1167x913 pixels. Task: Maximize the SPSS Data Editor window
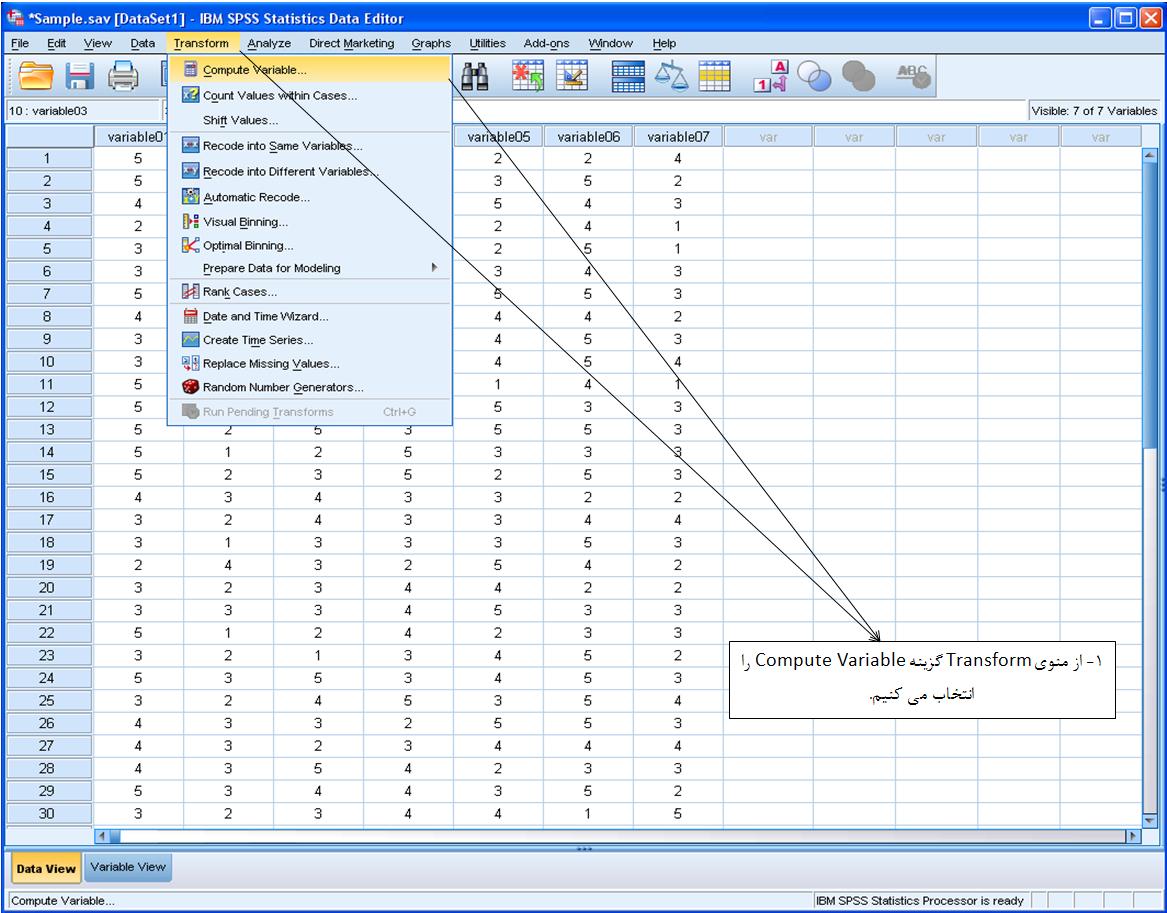tap(1125, 18)
